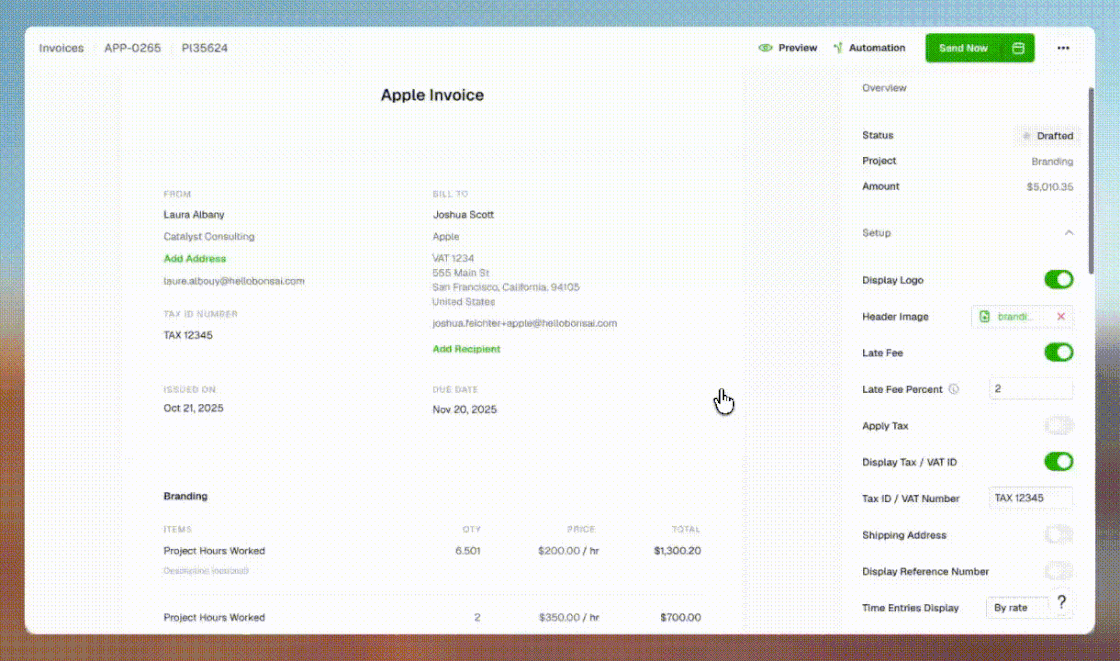Click the quantity 6.501
Image resolution: width=1120 pixels, height=661 pixels.
point(468,551)
